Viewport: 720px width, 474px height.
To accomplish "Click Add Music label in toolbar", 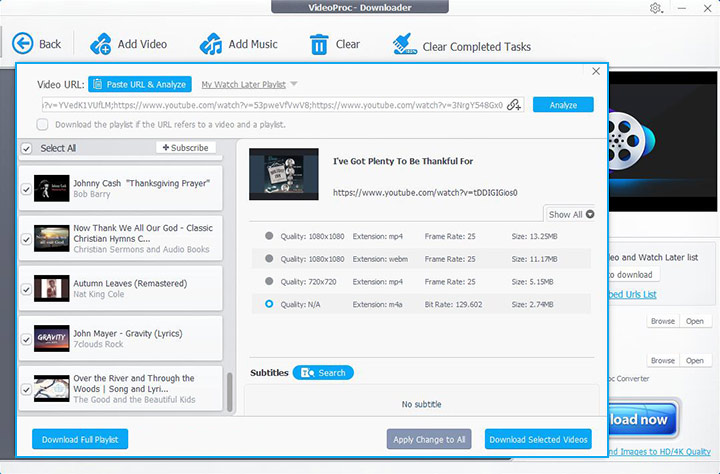I will click(x=253, y=44).
